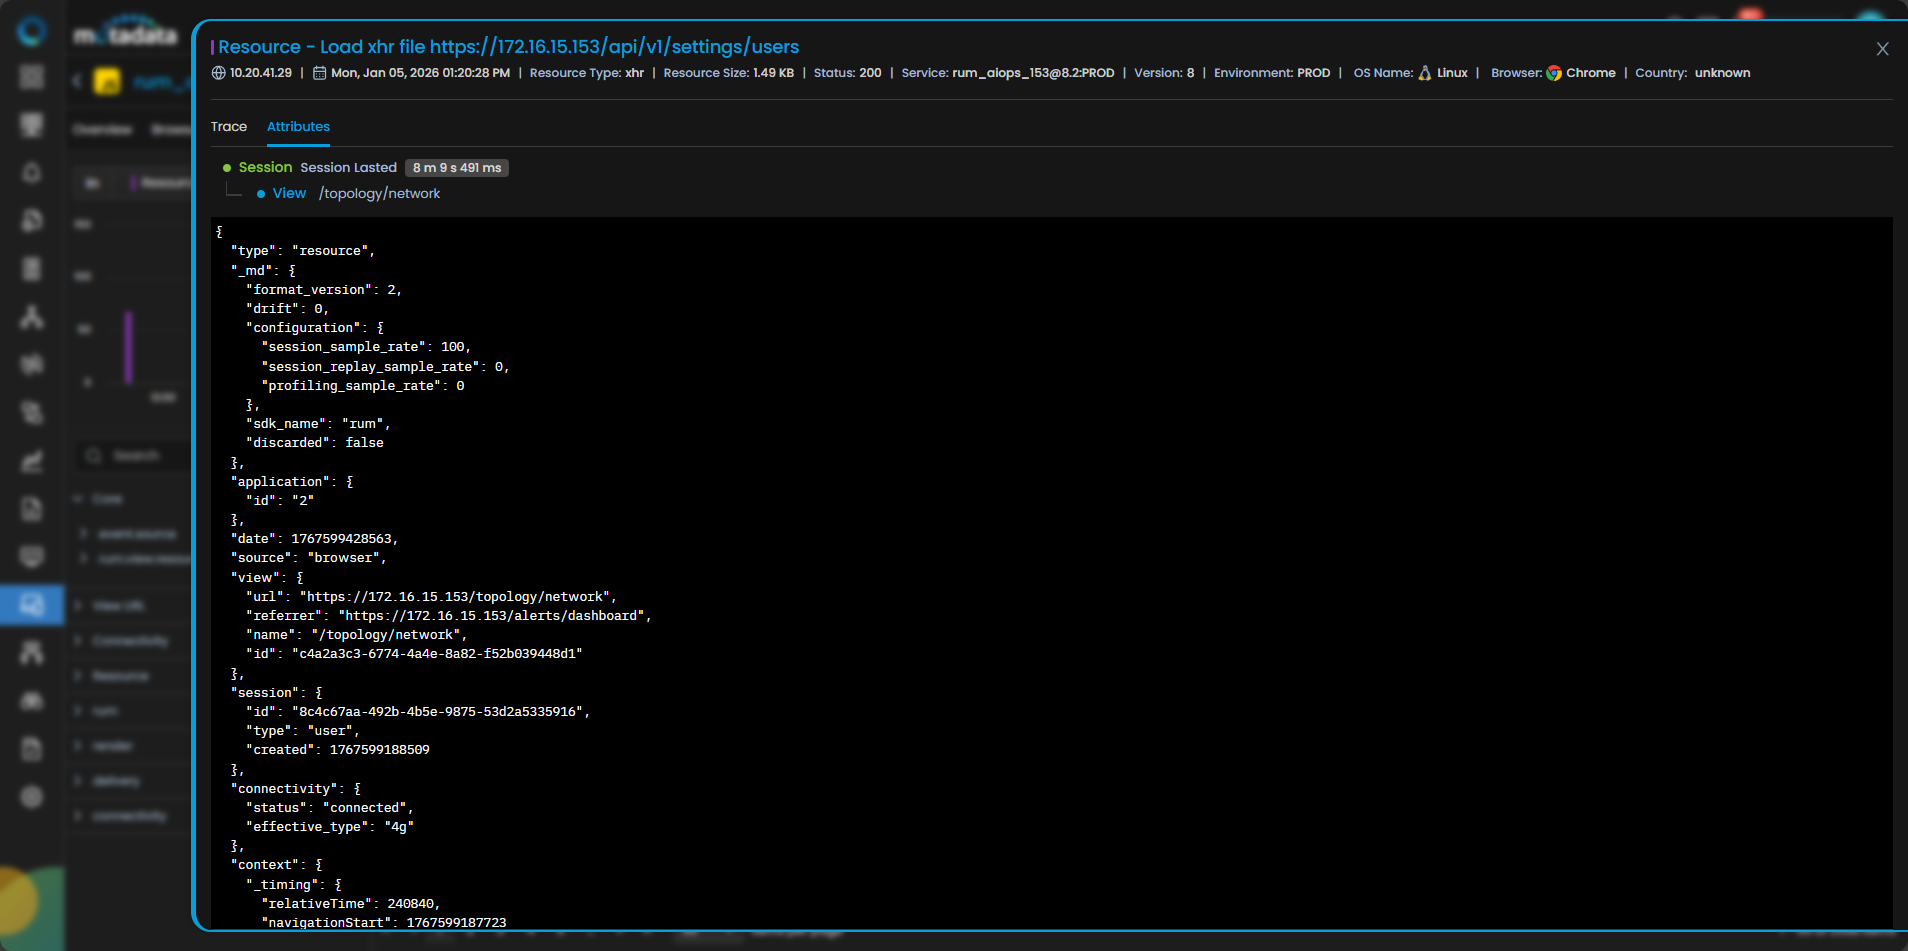Switch to the Trace tab

point(228,127)
